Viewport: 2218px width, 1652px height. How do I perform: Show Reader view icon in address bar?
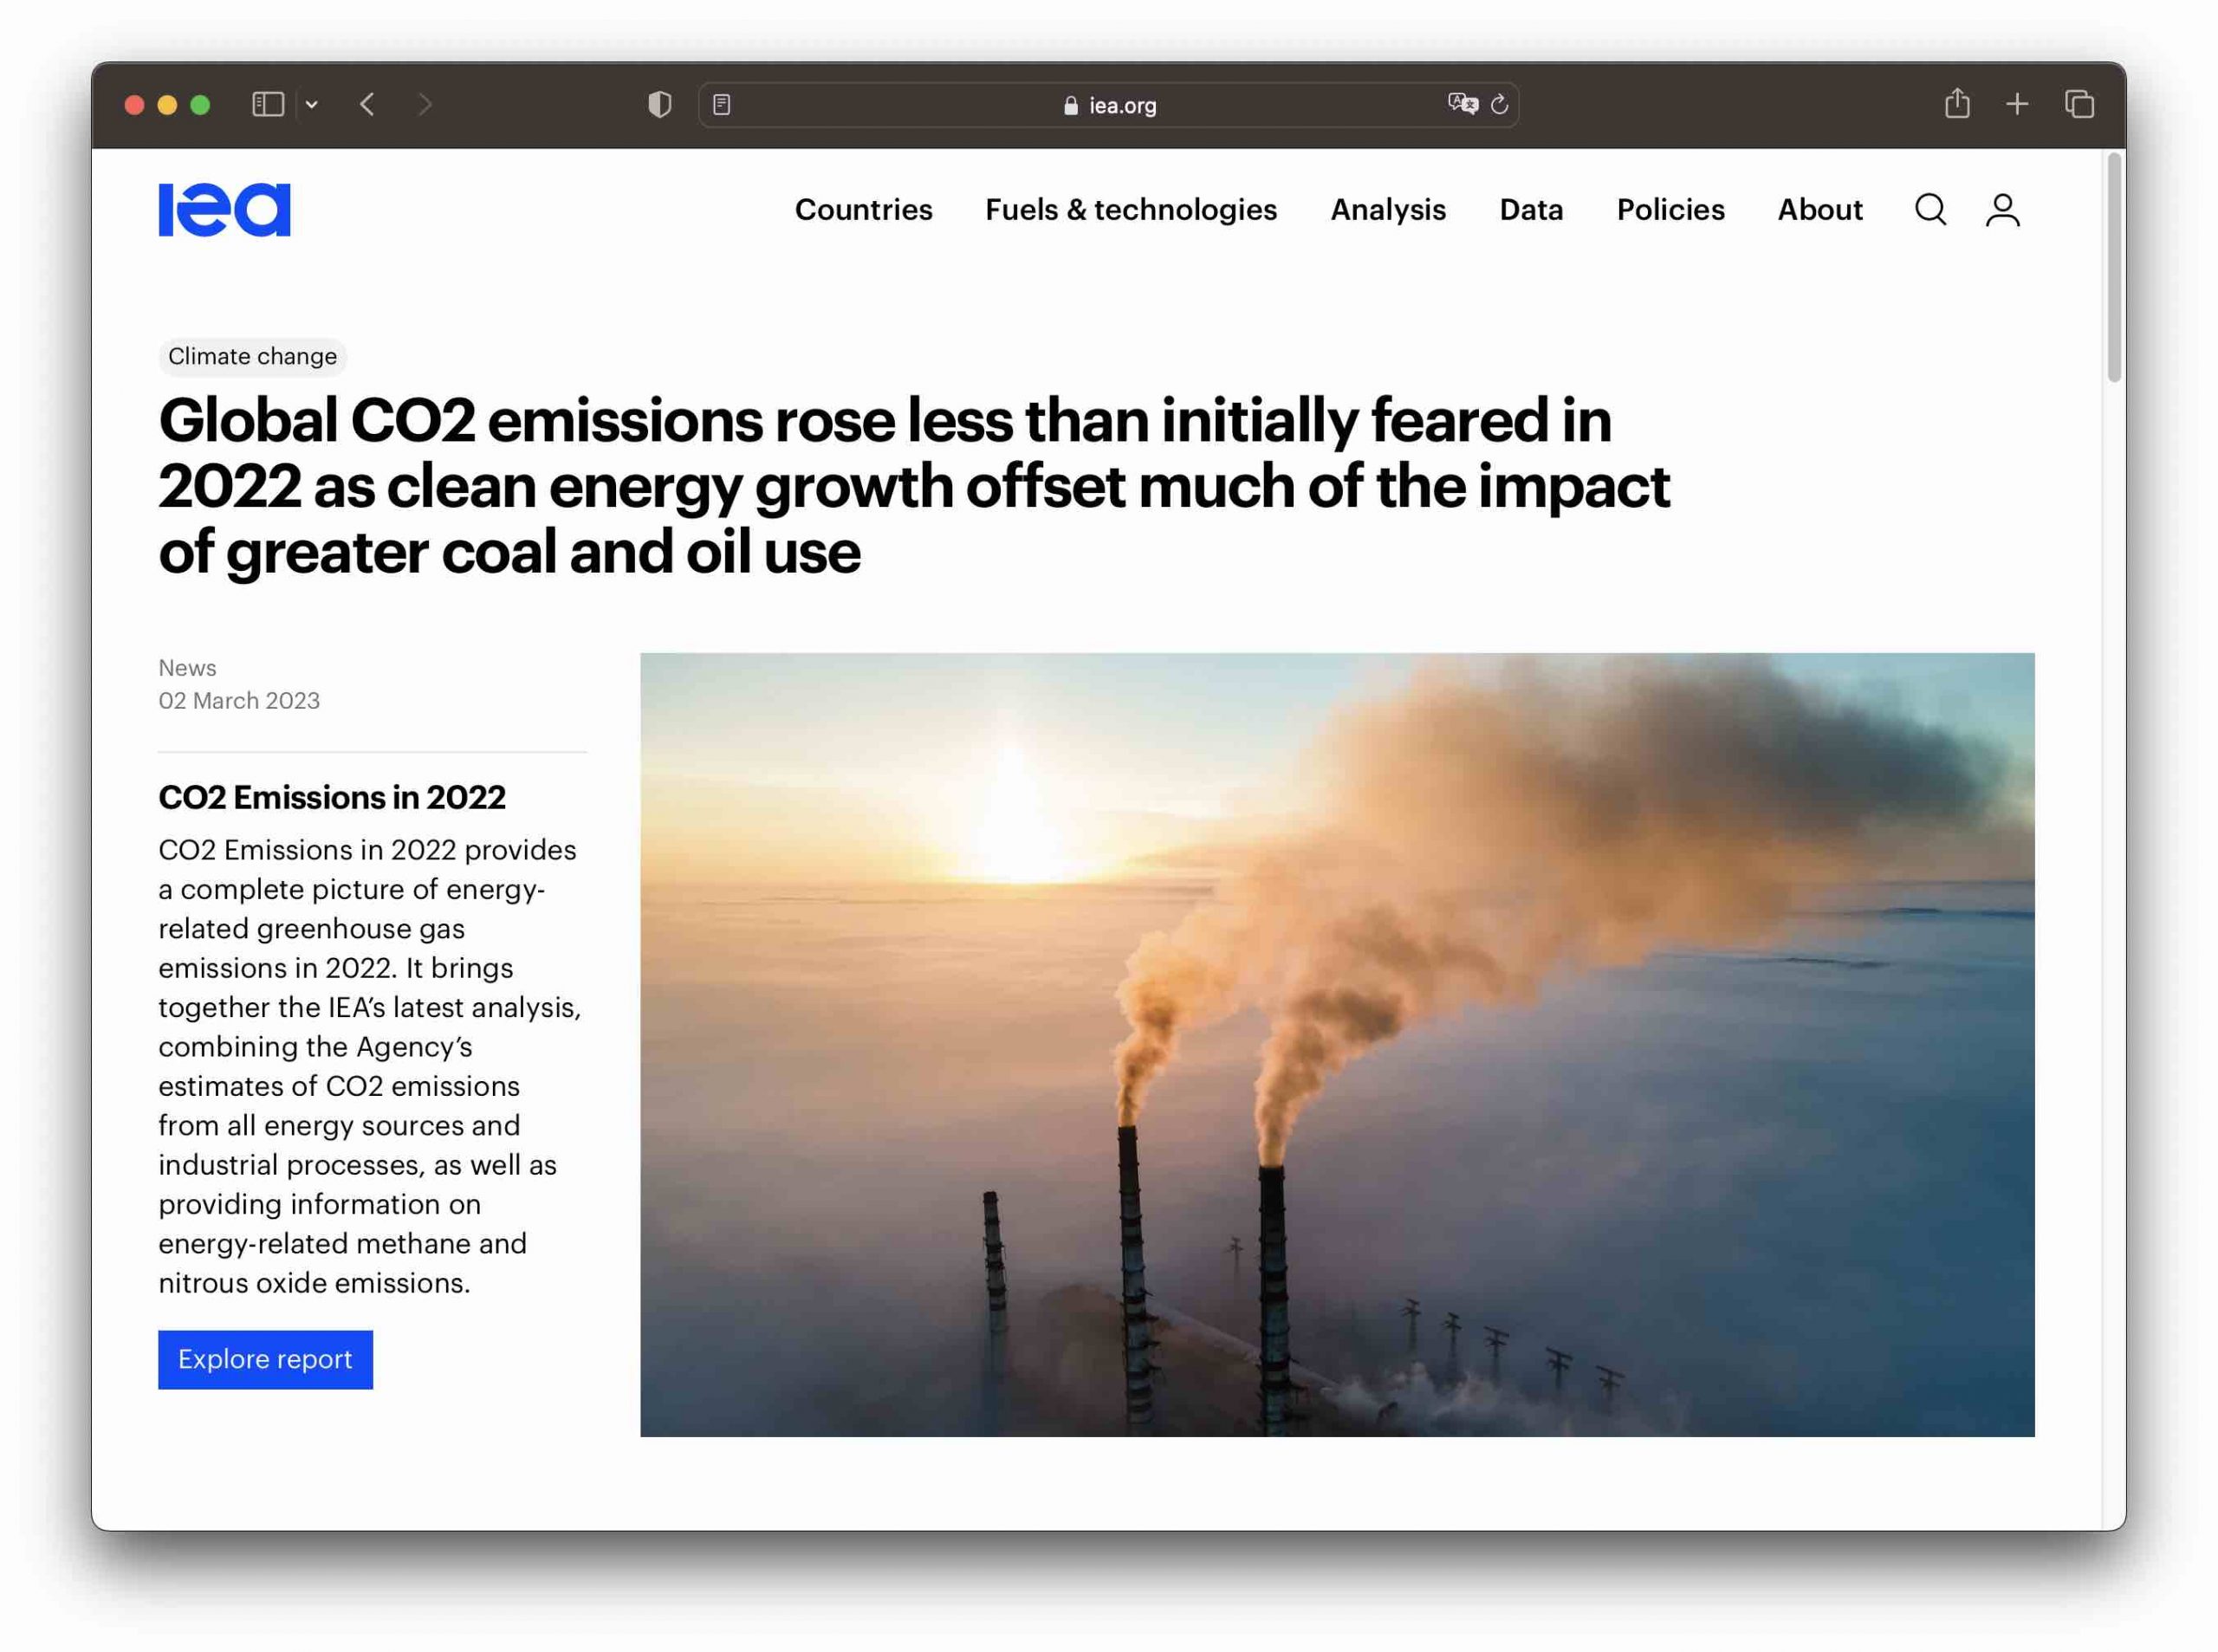722,105
